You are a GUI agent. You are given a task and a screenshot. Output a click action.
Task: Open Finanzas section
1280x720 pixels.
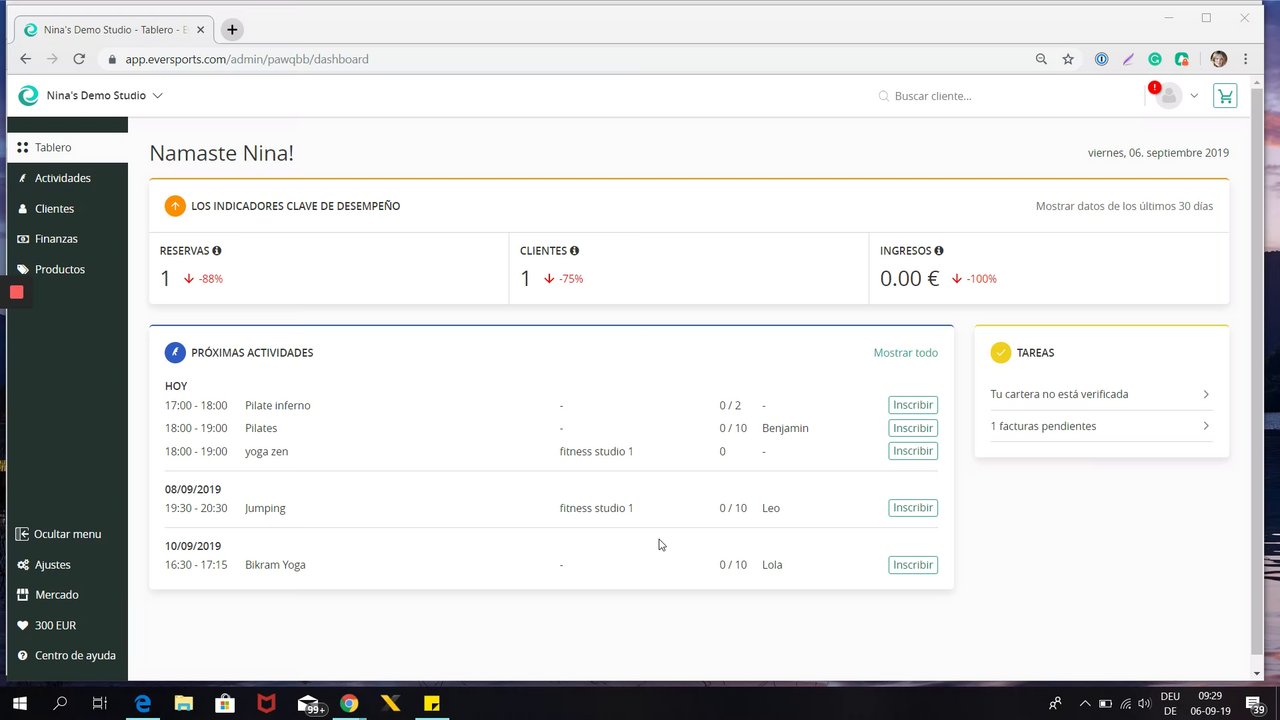[x=67, y=239]
